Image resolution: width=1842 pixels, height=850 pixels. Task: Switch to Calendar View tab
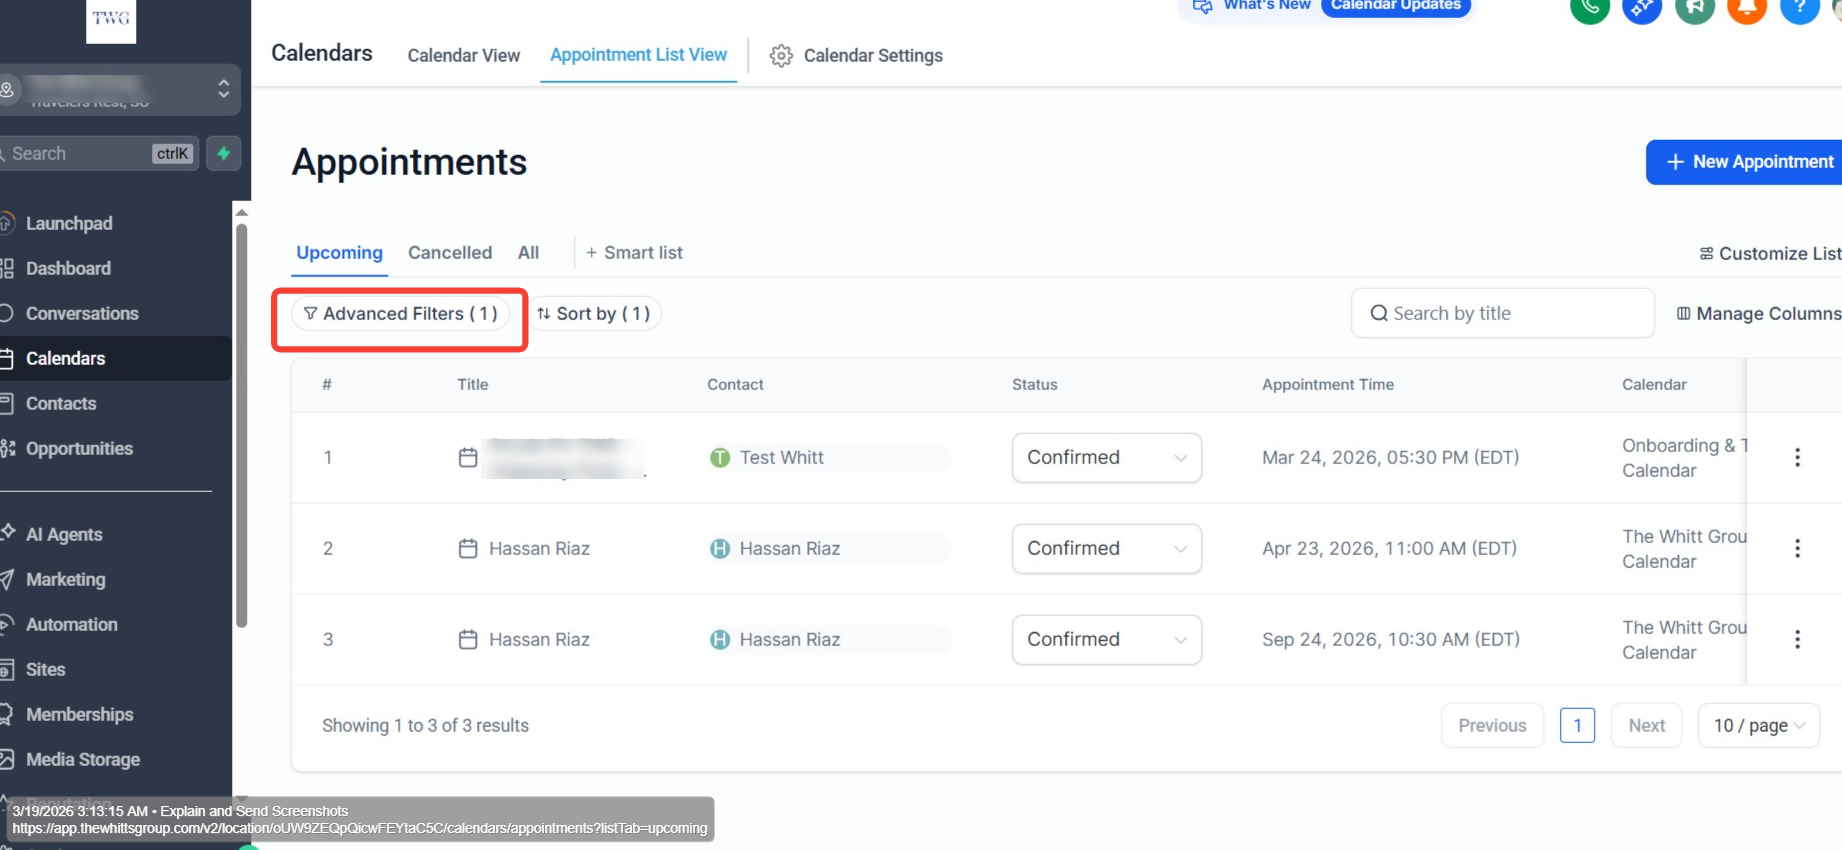(463, 56)
